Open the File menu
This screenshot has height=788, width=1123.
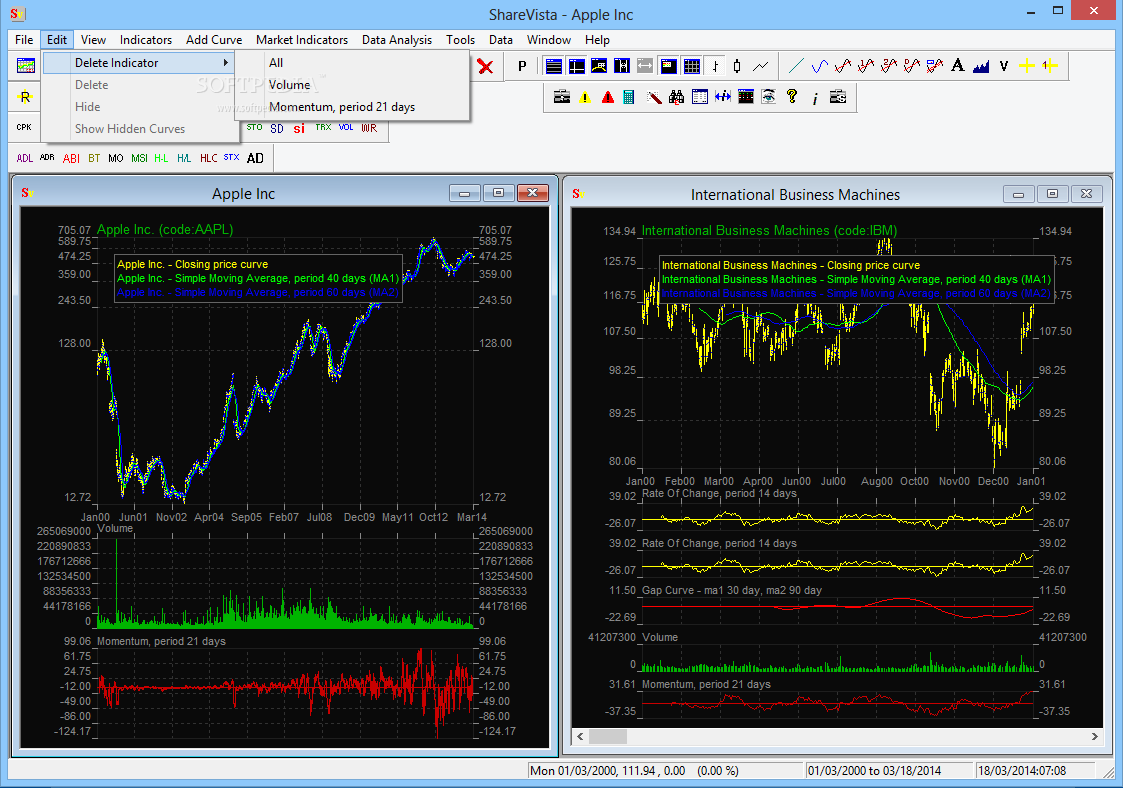click(x=24, y=40)
